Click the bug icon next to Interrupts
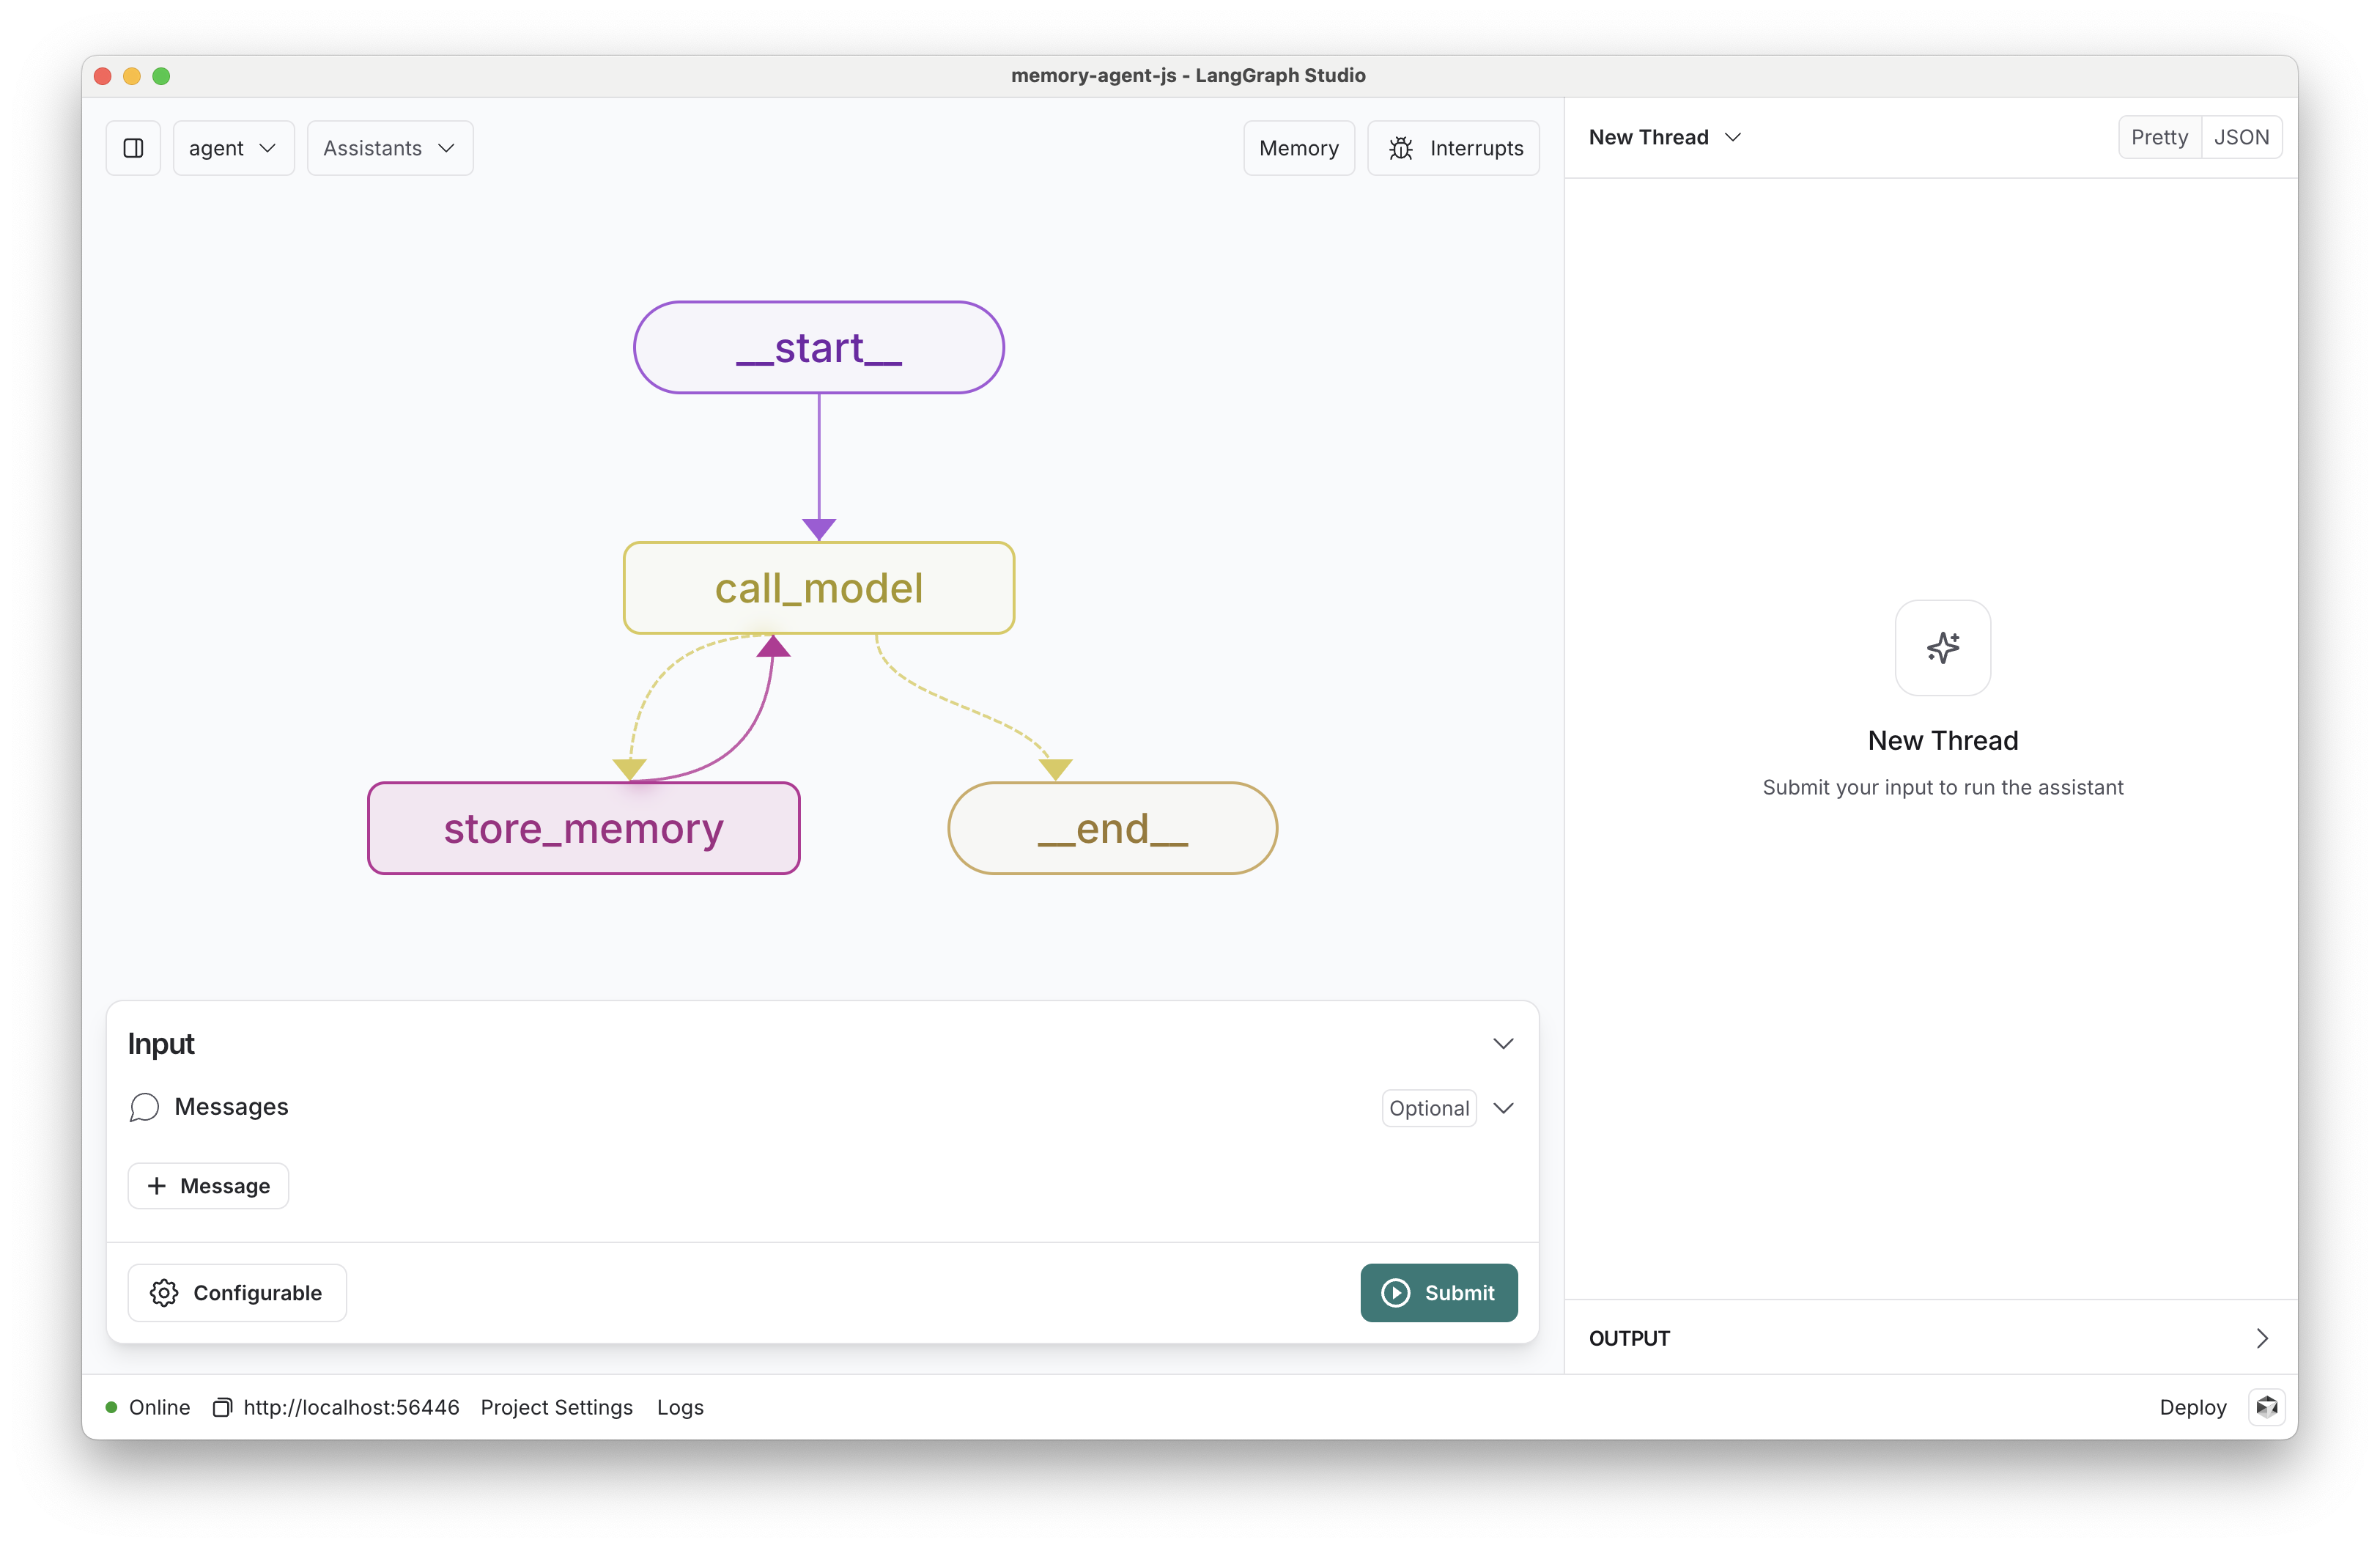2380x1548 pixels. point(1400,148)
